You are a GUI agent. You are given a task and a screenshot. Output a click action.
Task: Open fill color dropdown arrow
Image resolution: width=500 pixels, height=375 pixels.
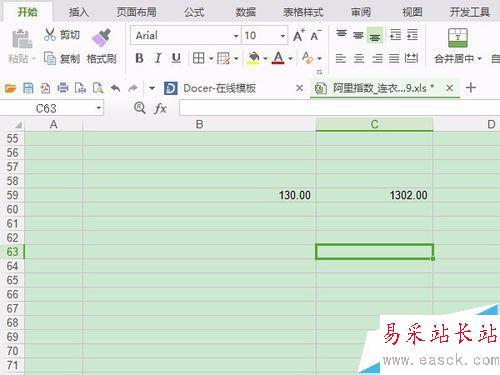pos(265,59)
